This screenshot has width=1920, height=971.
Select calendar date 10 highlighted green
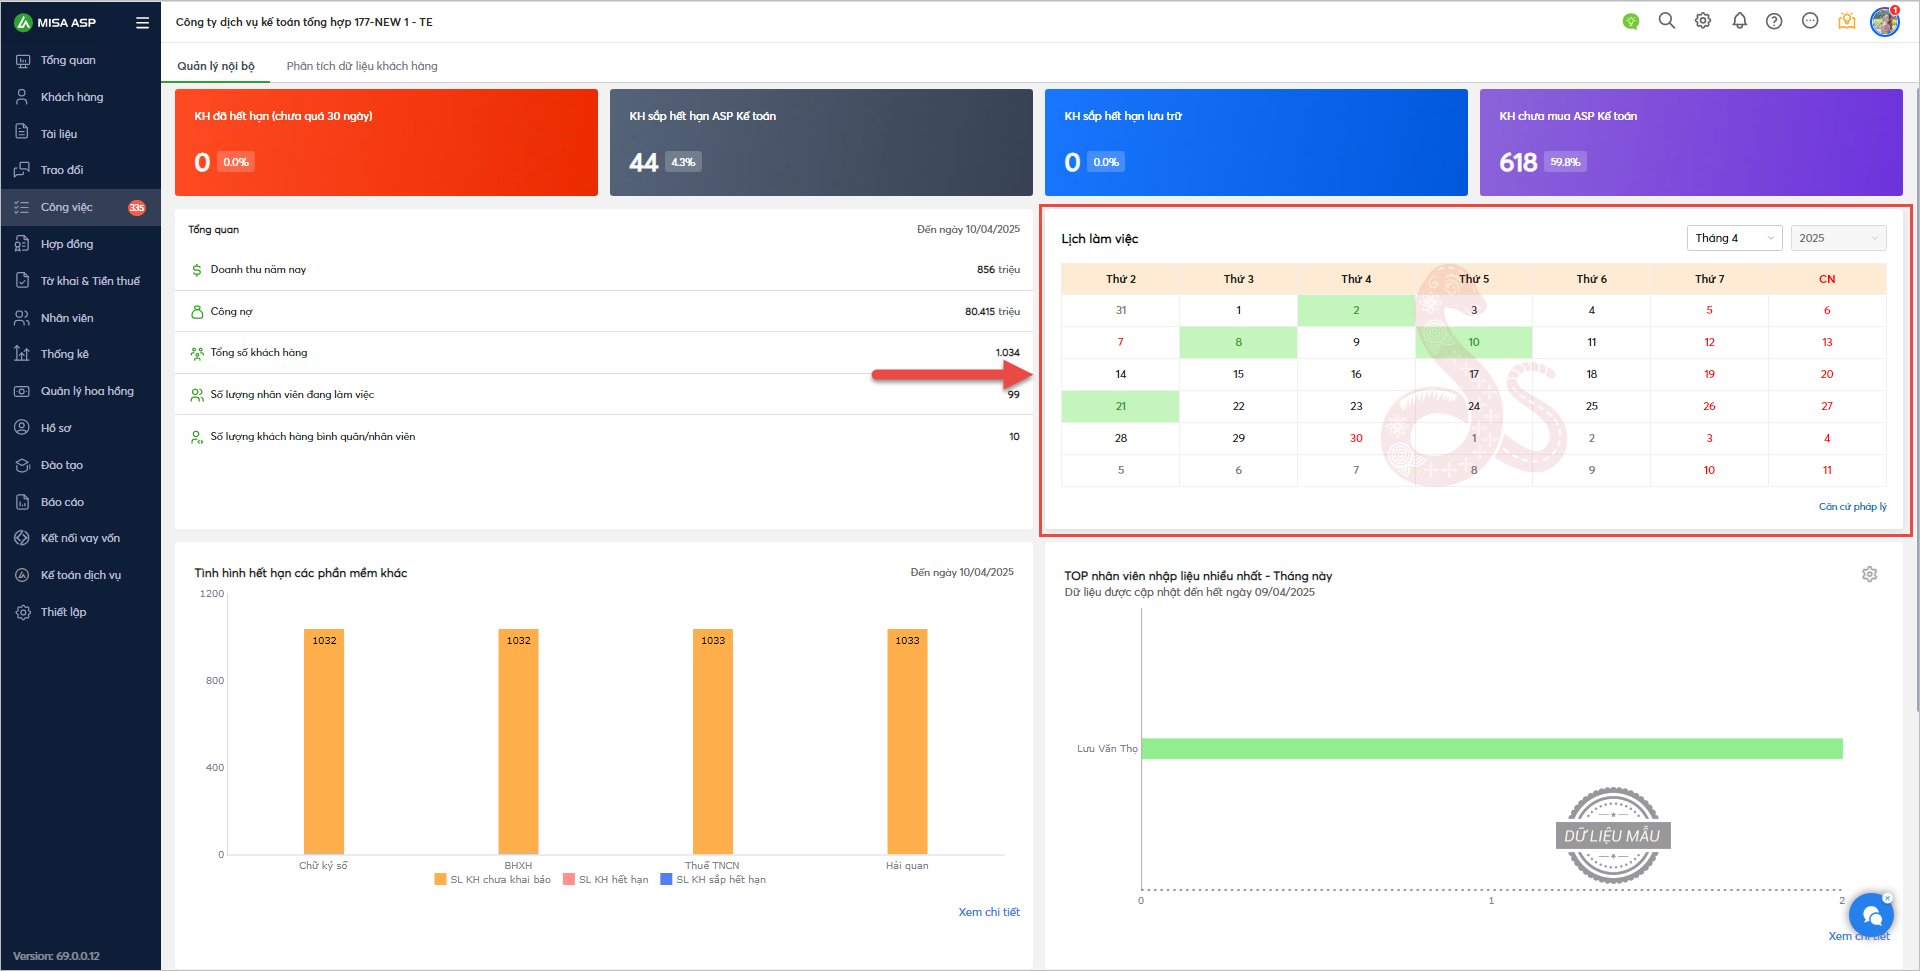pyautogui.click(x=1474, y=342)
